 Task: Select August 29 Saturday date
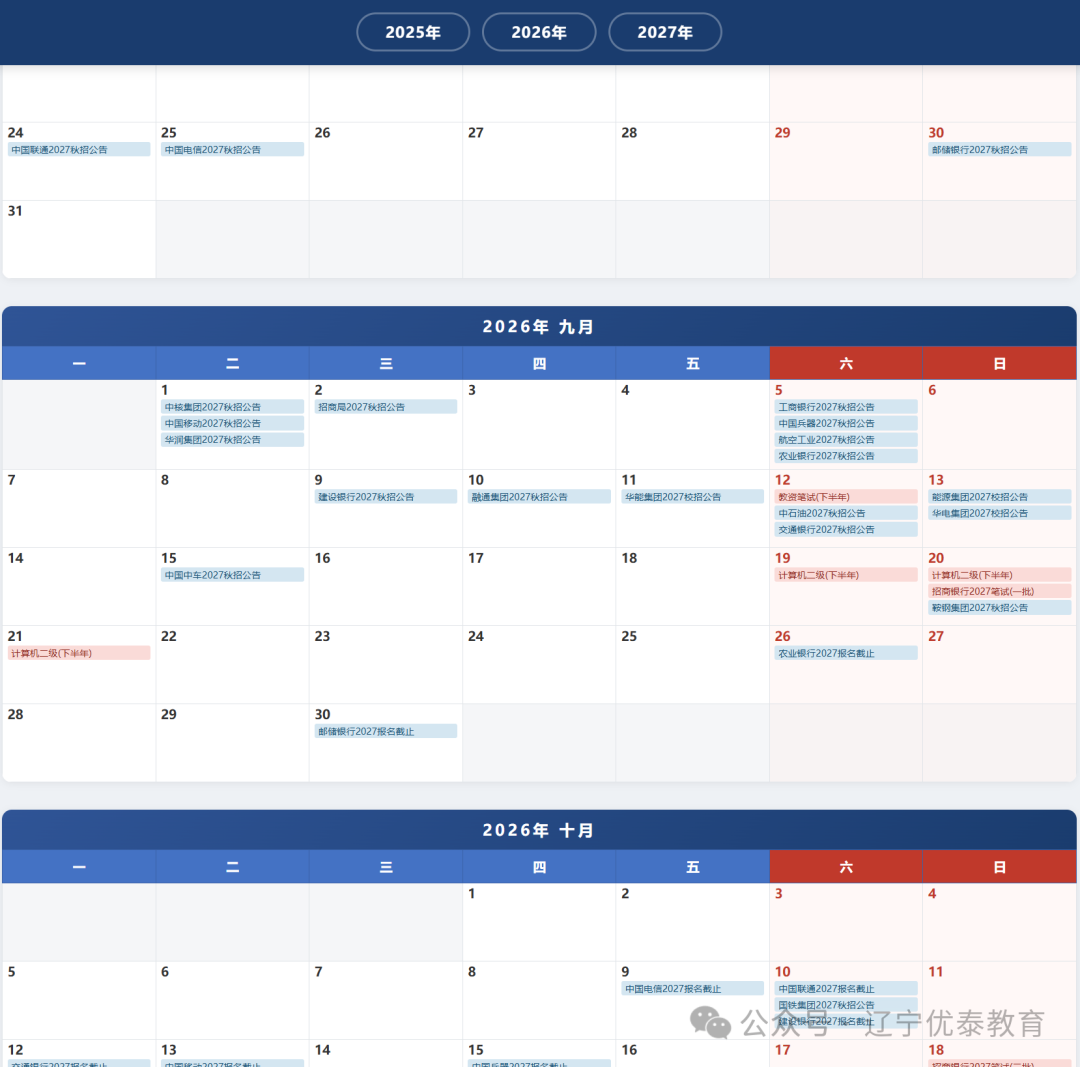click(782, 132)
